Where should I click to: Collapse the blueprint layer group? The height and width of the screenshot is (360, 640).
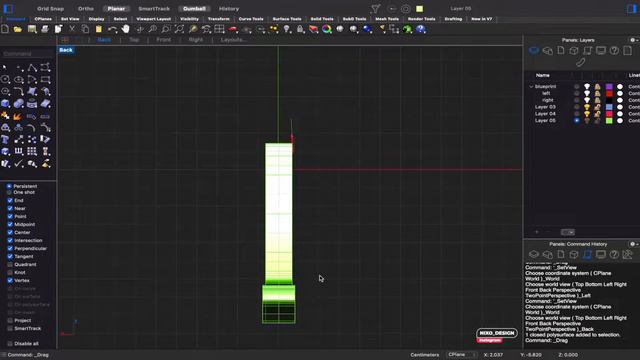tap(531, 87)
